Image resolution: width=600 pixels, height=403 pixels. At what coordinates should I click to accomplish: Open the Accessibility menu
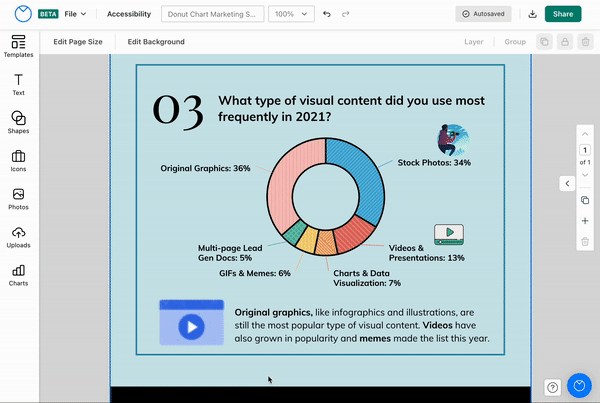[129, 15]
